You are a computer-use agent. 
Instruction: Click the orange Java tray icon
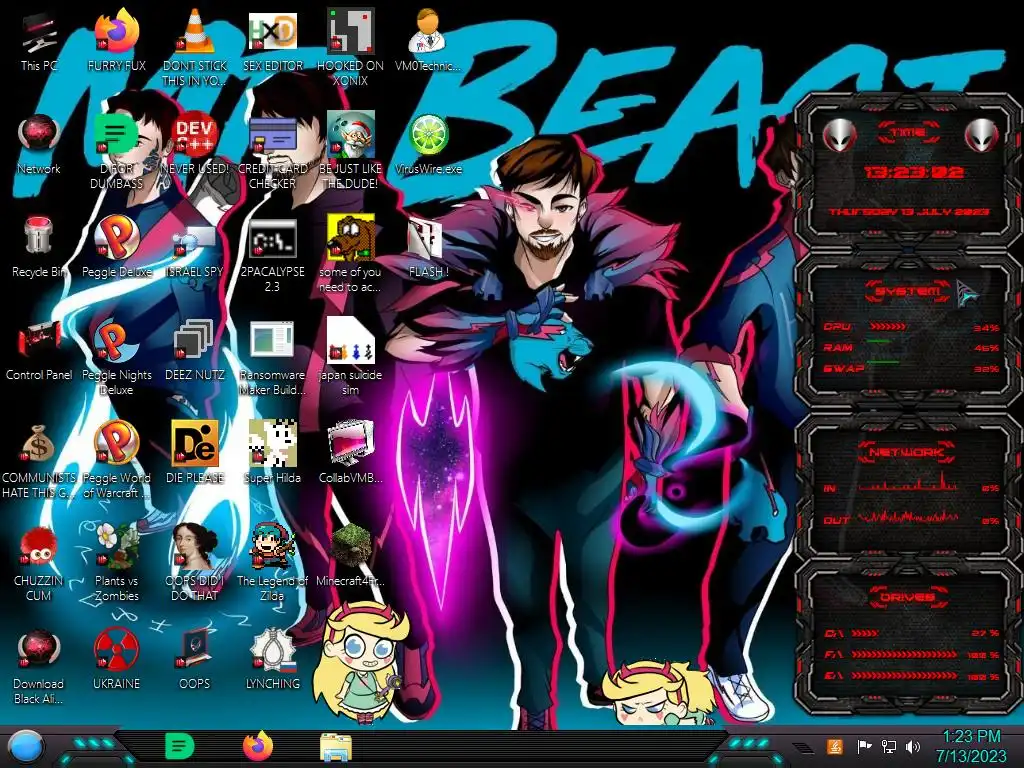point(835,746)
